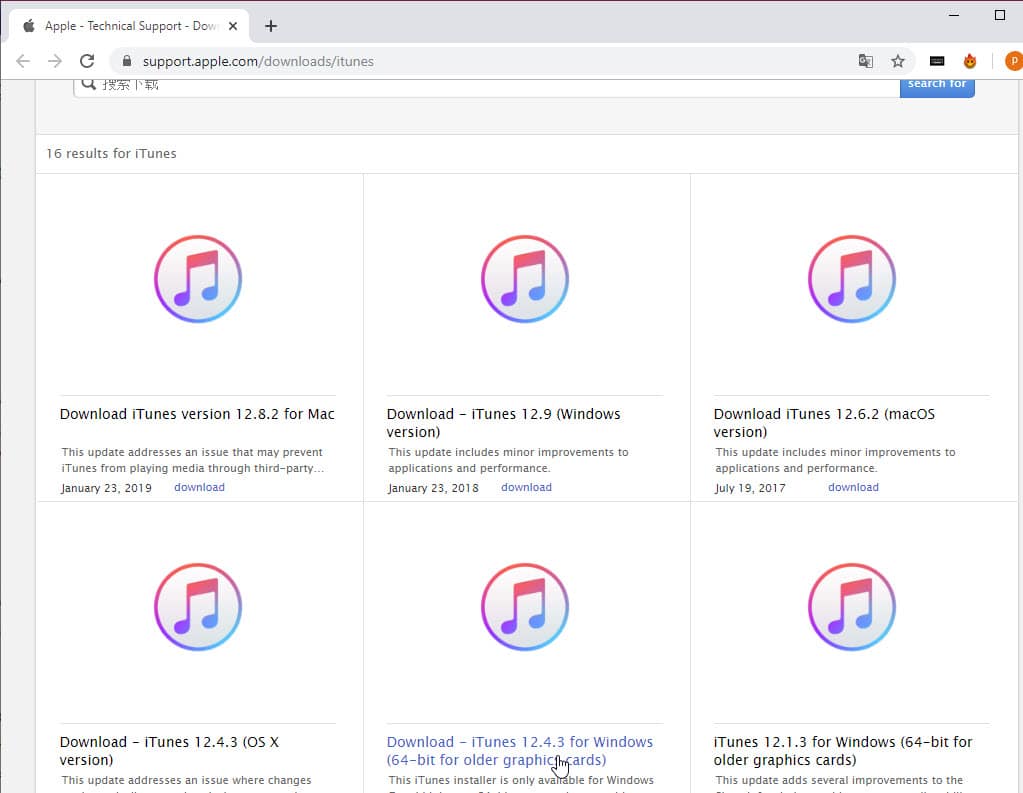The height and width of the screenshot is (793, 1023).
Task: Open Download – iTunes 12.9 (Windows version)
Action: tap(504, 423)
